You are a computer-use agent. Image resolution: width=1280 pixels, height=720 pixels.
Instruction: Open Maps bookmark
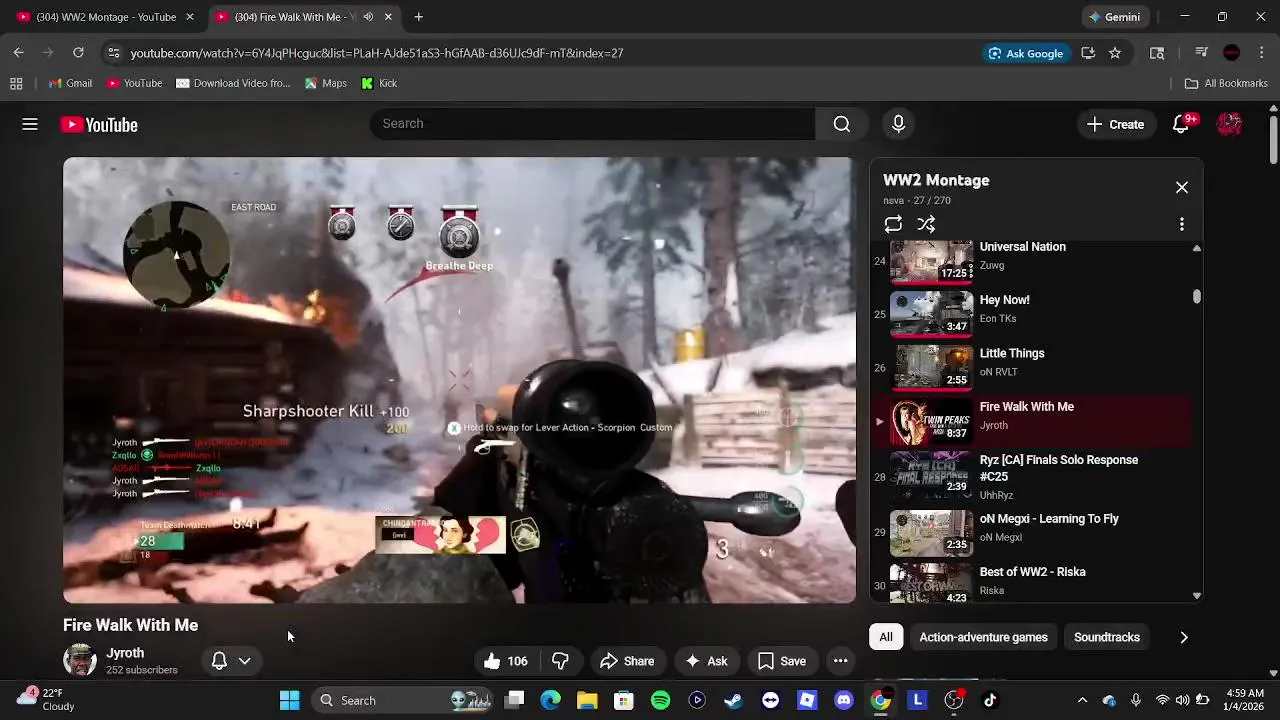(x=326, y=83)
